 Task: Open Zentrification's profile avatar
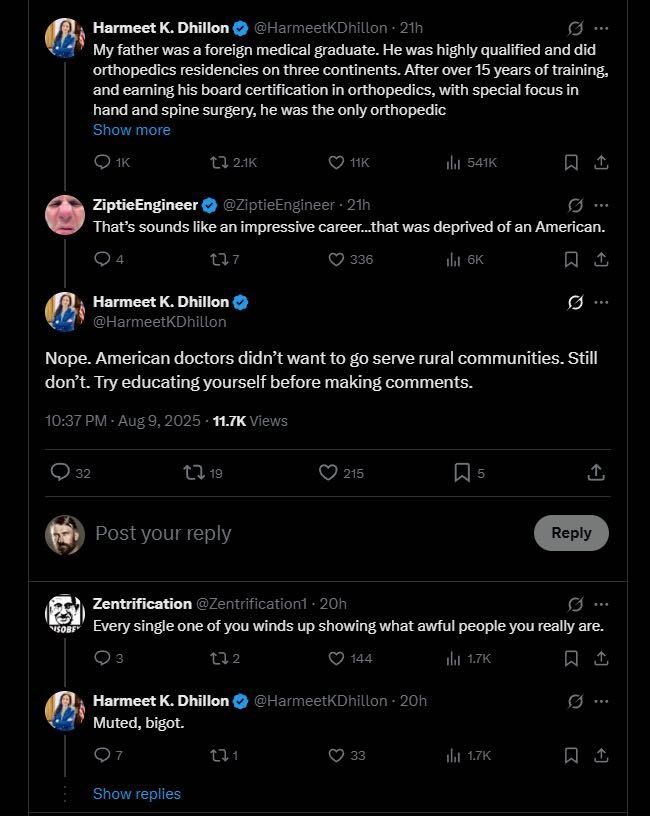tap(65, 613)
